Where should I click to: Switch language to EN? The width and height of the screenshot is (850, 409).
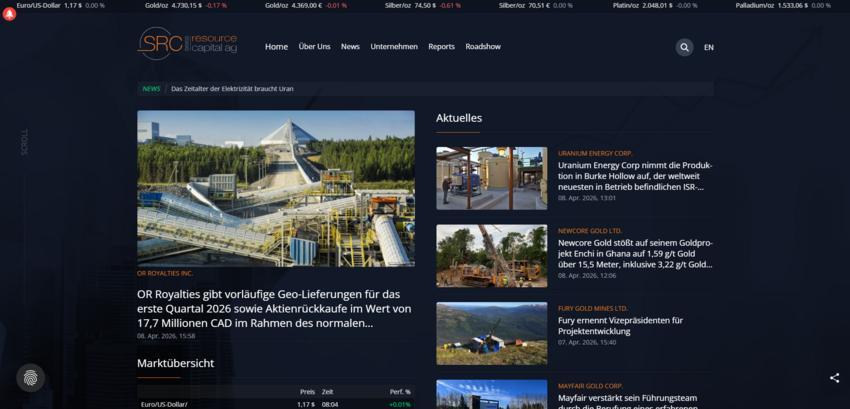tap(709, 47)
